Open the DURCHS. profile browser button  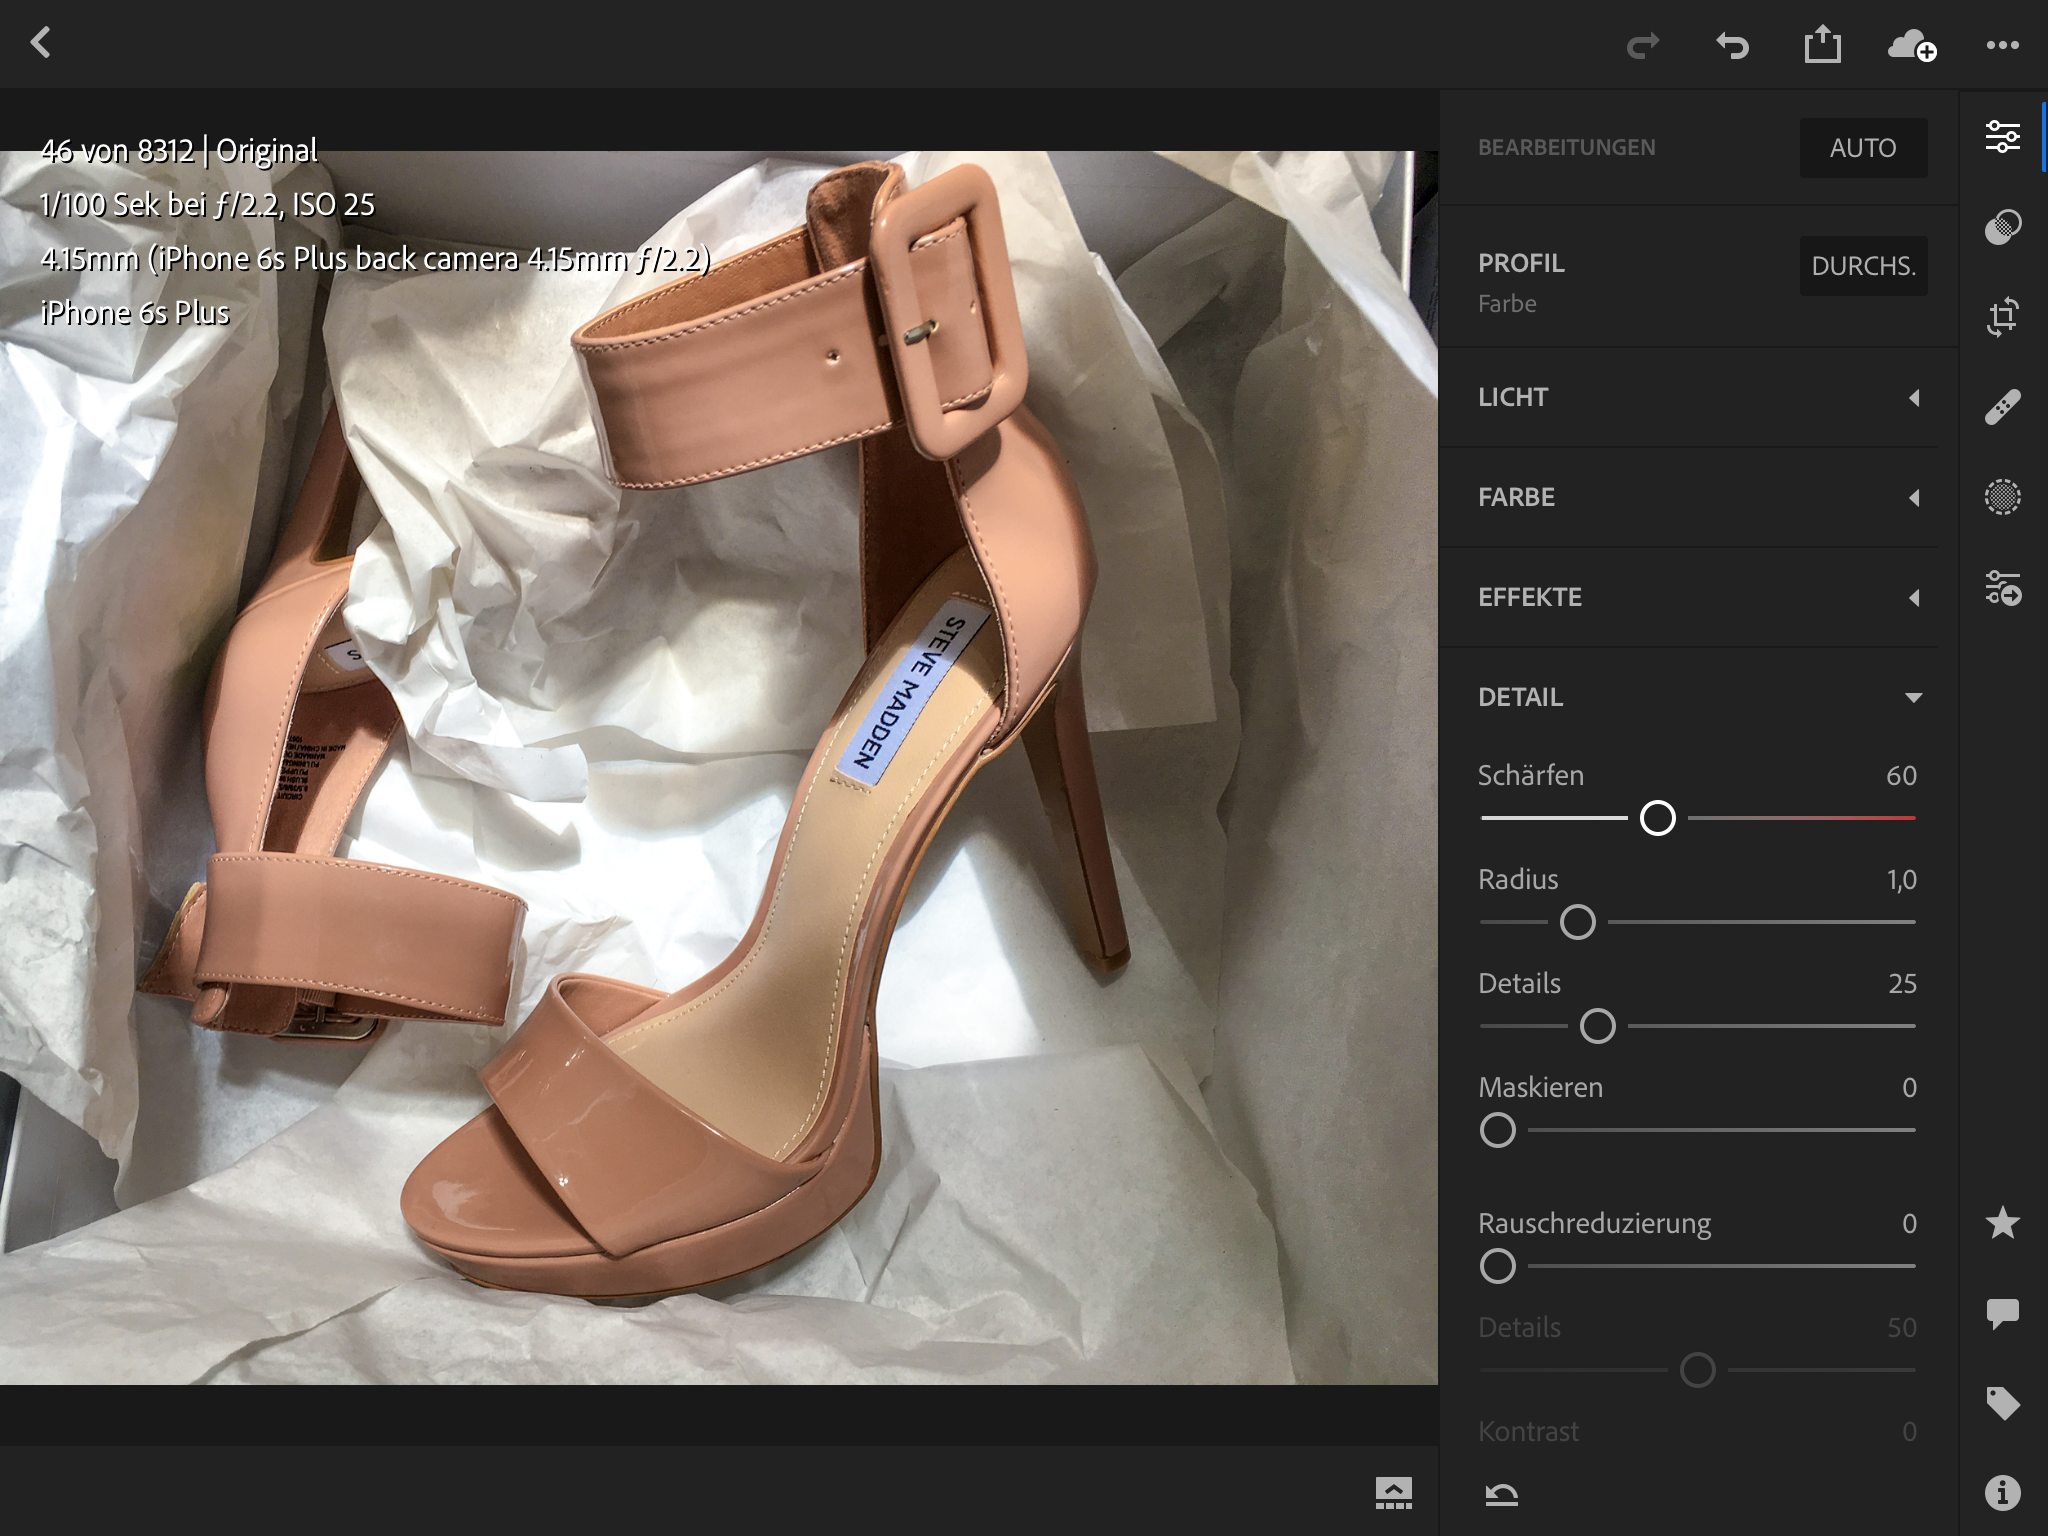1862,266
